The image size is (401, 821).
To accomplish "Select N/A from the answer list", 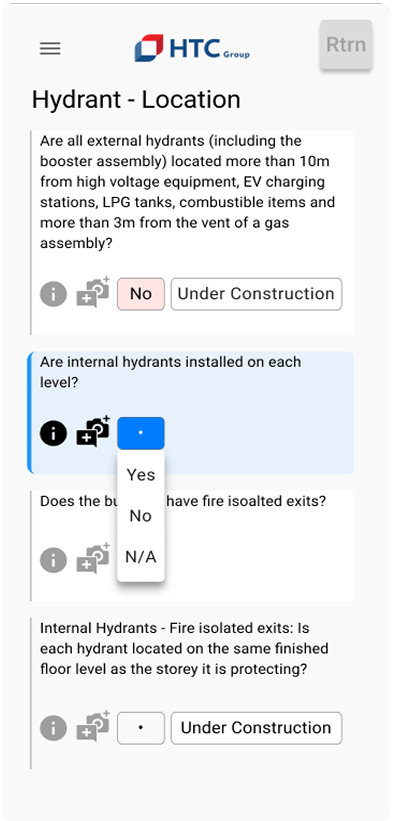I will (x=141, y=558).
